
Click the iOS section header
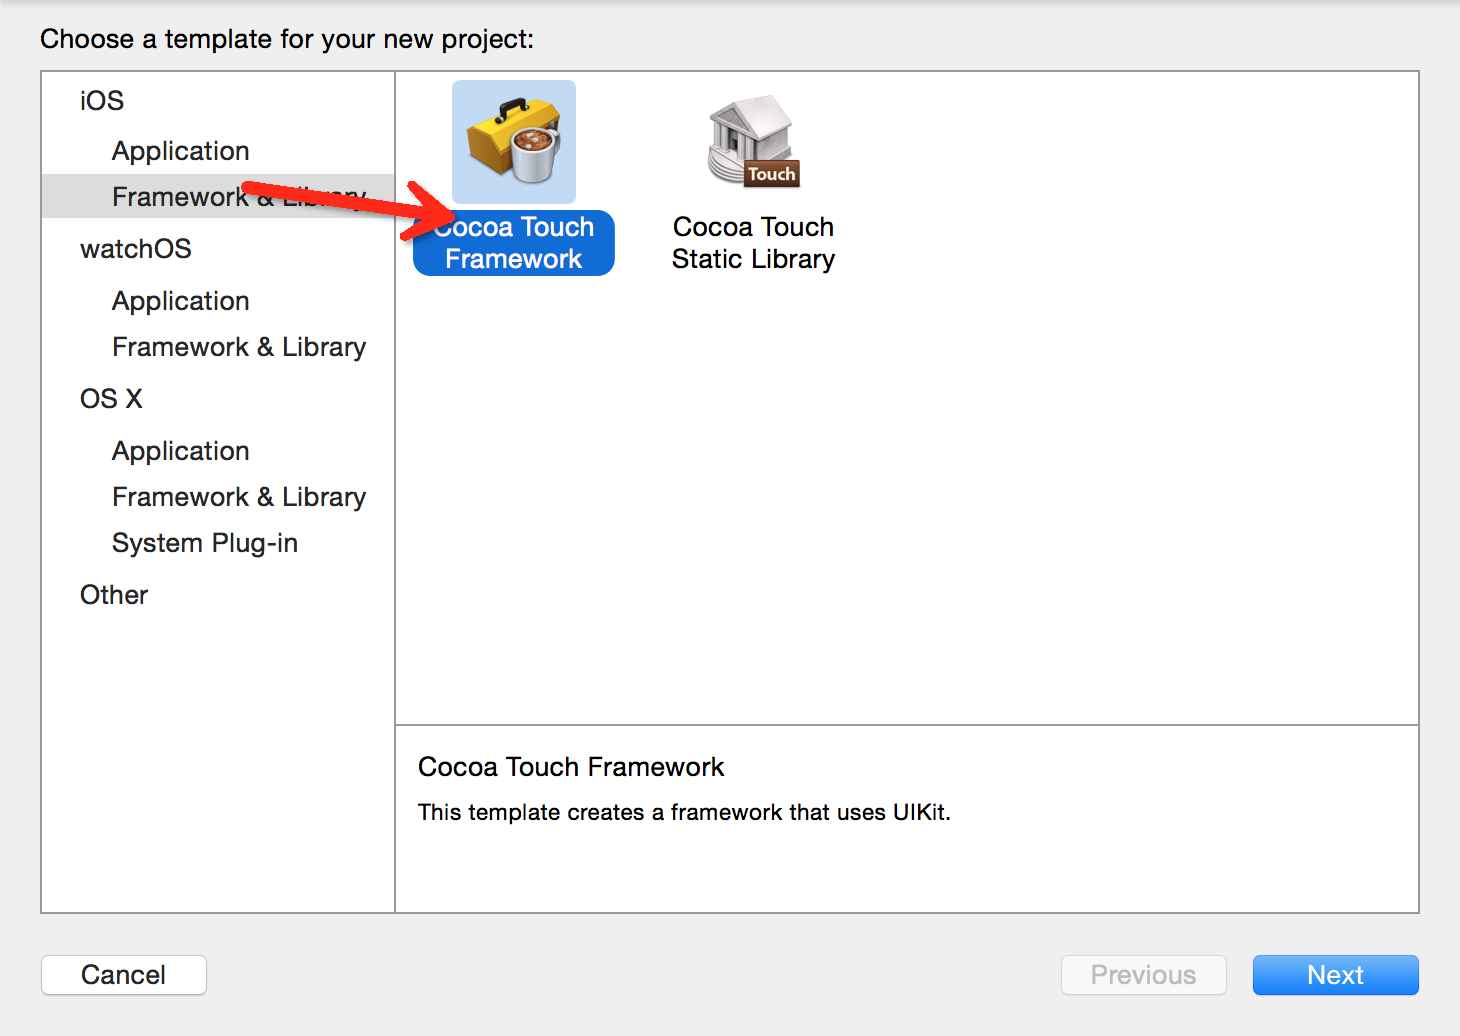coord(102,101)
